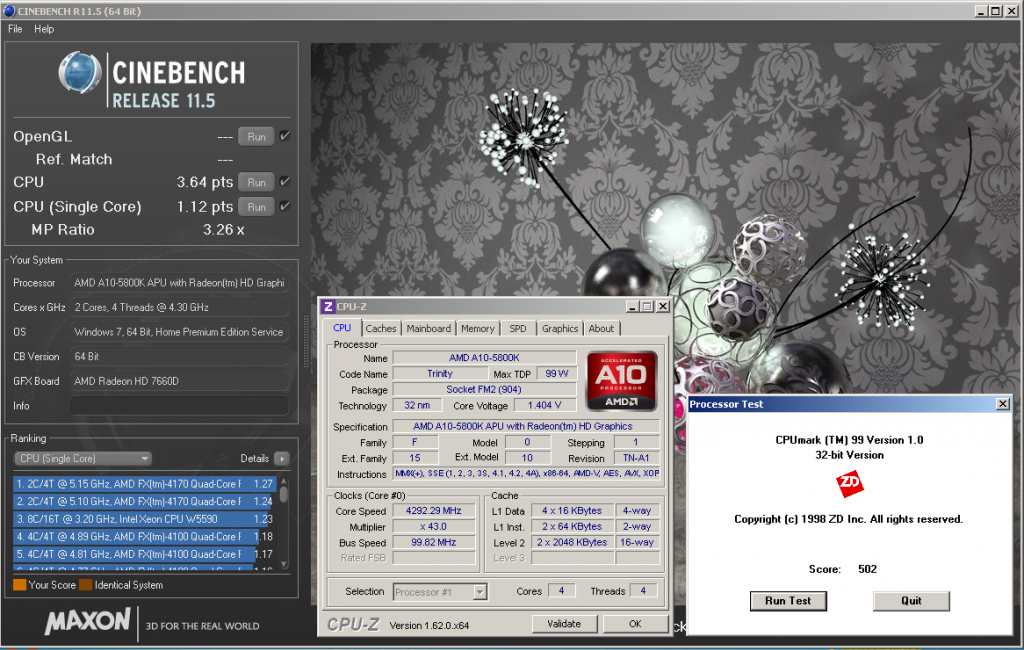Click the Validate button in CPU-Z
Viewport: 1024px width, 650px height.
pos(564,624)
